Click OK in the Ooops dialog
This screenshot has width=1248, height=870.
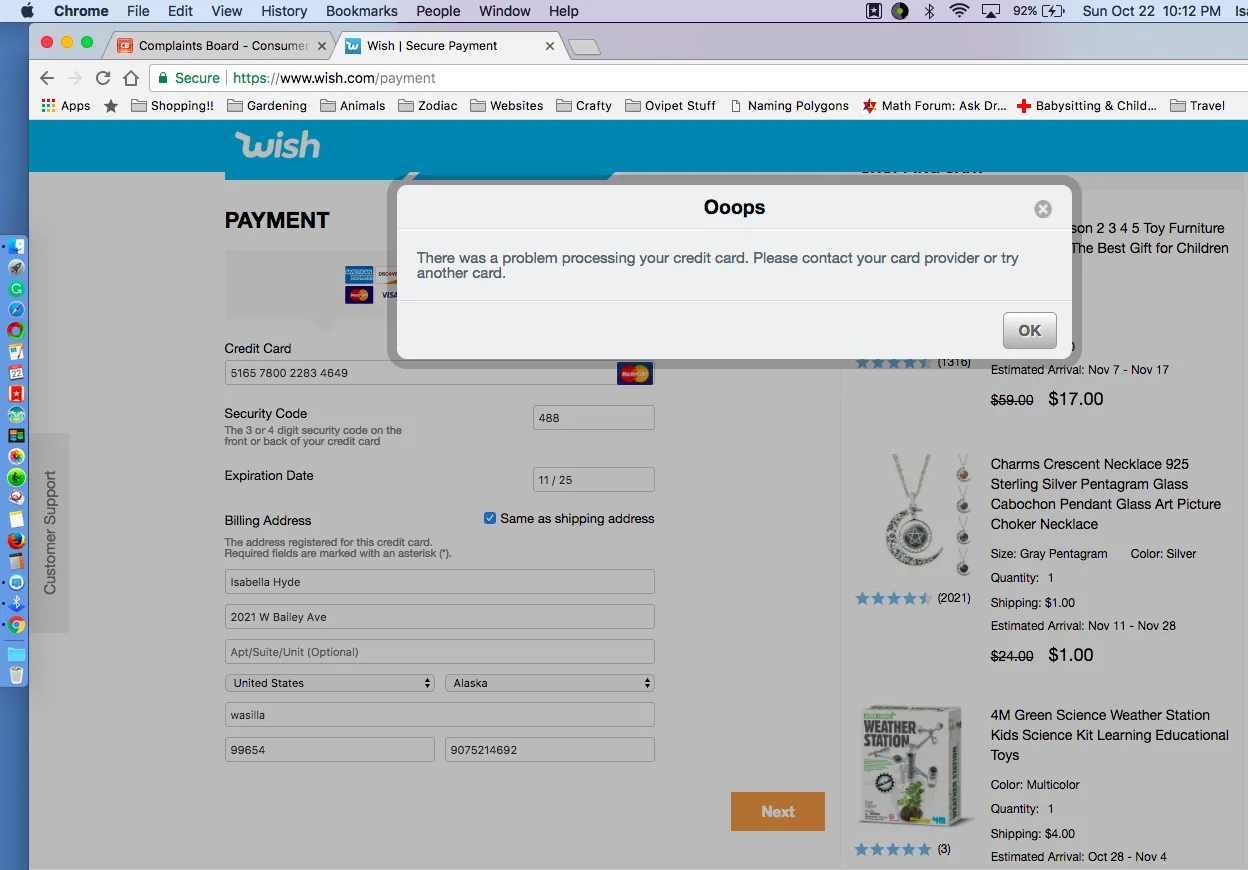1030,330
